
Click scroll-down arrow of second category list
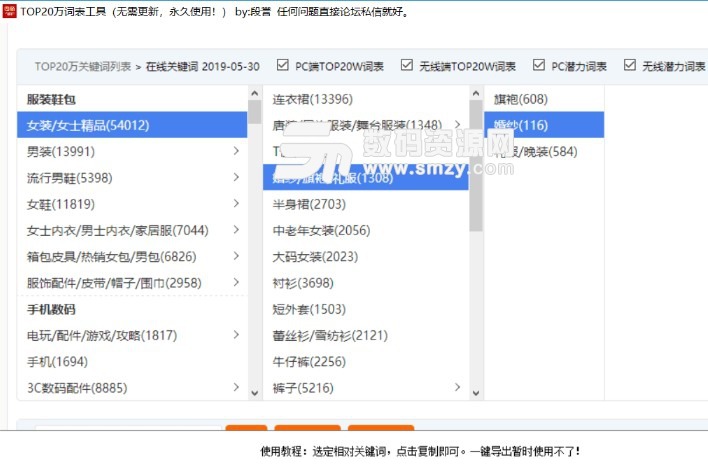point(476,390)
